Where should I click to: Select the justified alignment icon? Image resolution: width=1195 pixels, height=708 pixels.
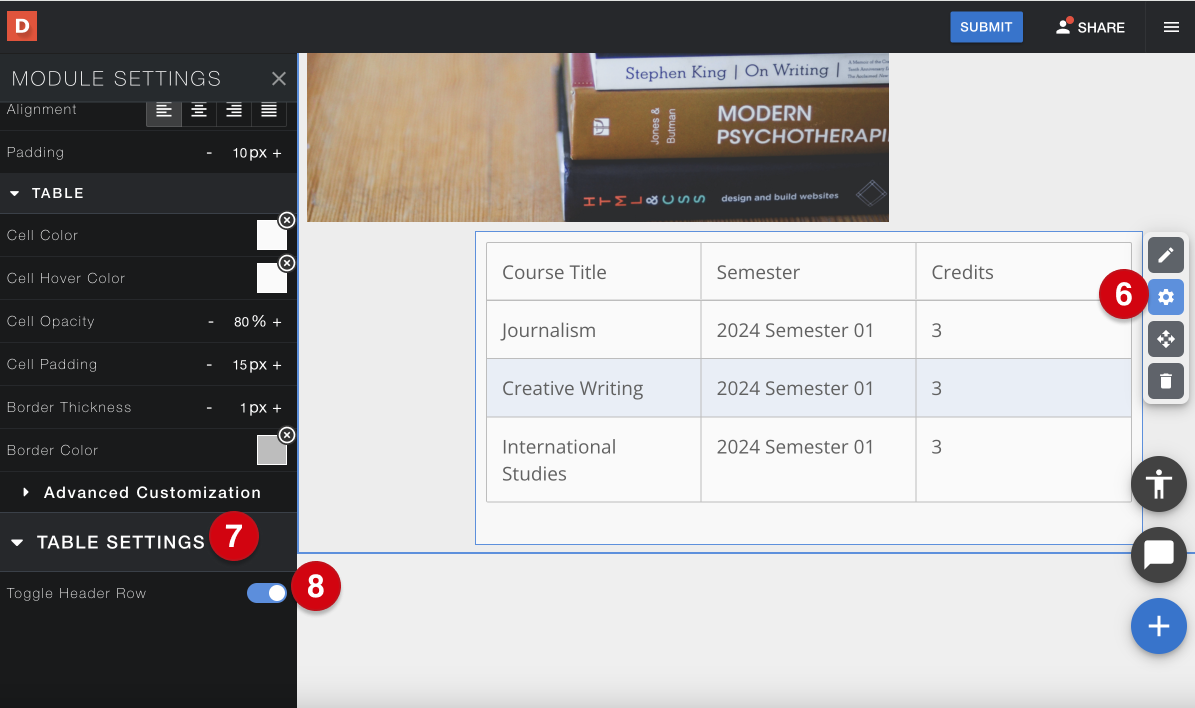[268, 111]
